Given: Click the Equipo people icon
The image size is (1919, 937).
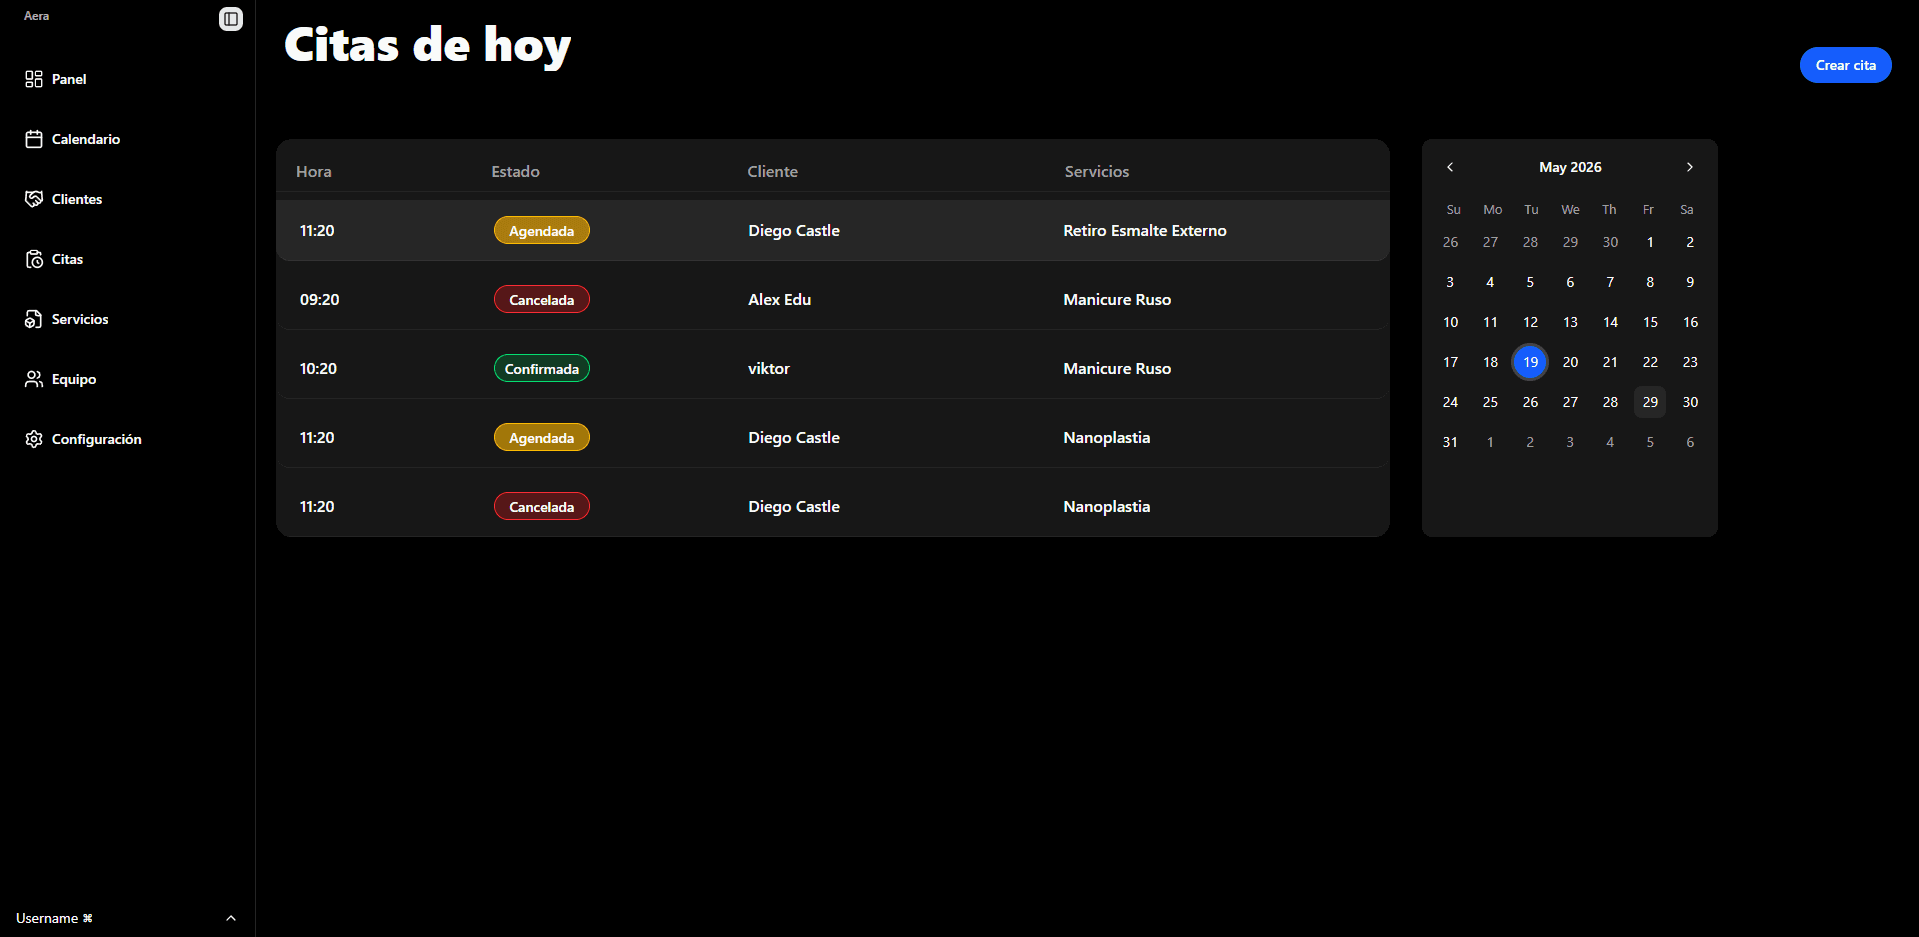Looking at the screenshot, I should point(34,379).
